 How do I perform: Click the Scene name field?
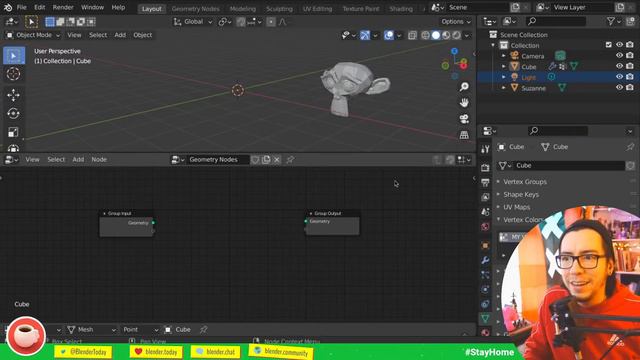tap(478, 7)
